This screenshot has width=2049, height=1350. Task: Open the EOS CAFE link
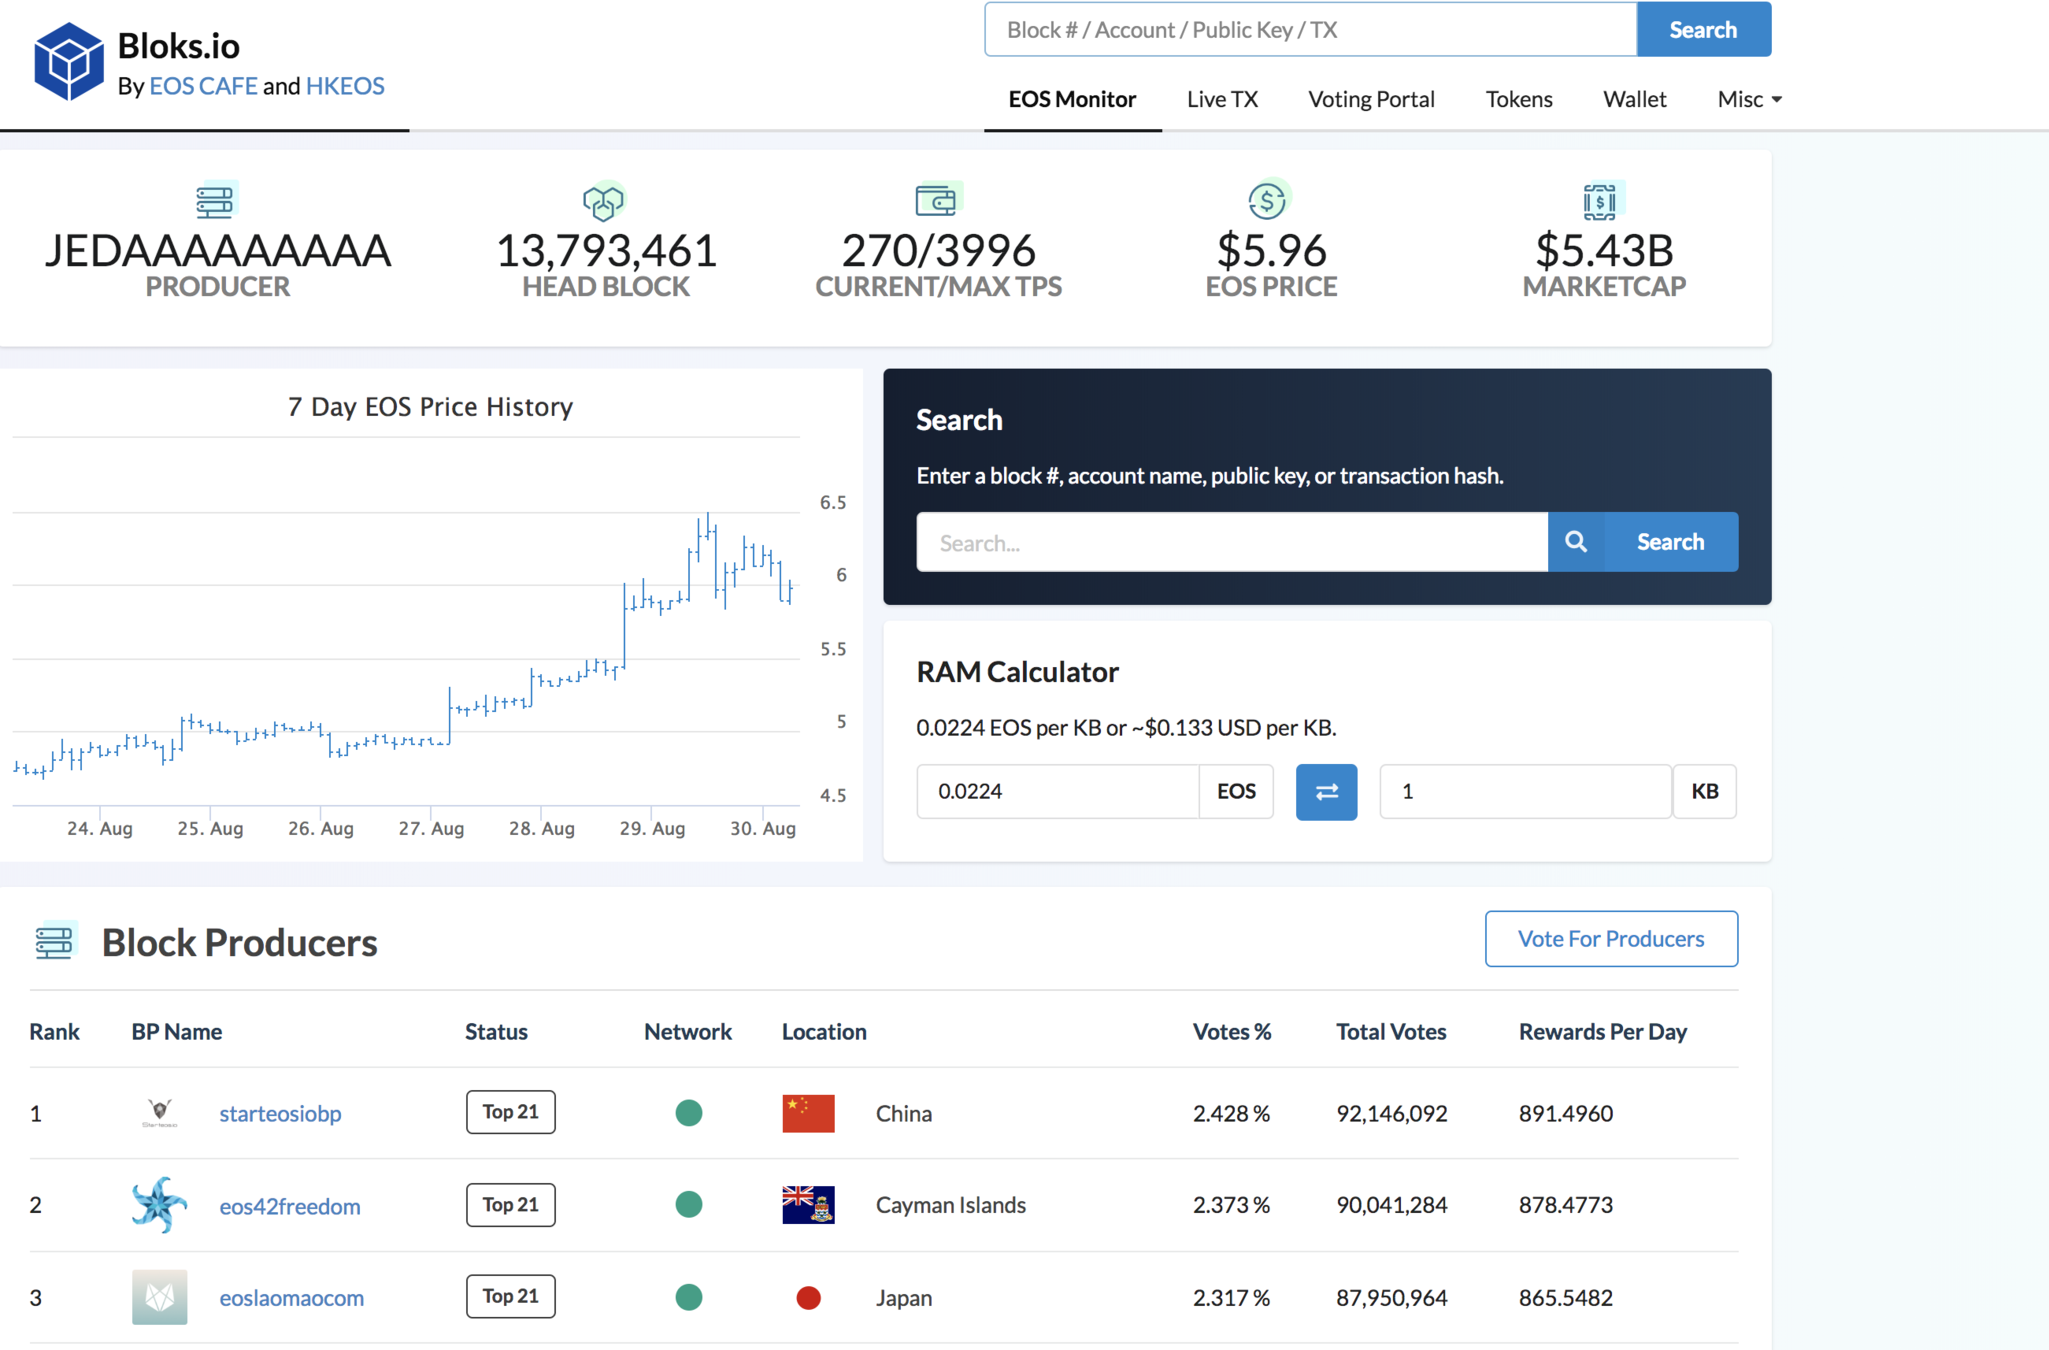tap(203, 86)
